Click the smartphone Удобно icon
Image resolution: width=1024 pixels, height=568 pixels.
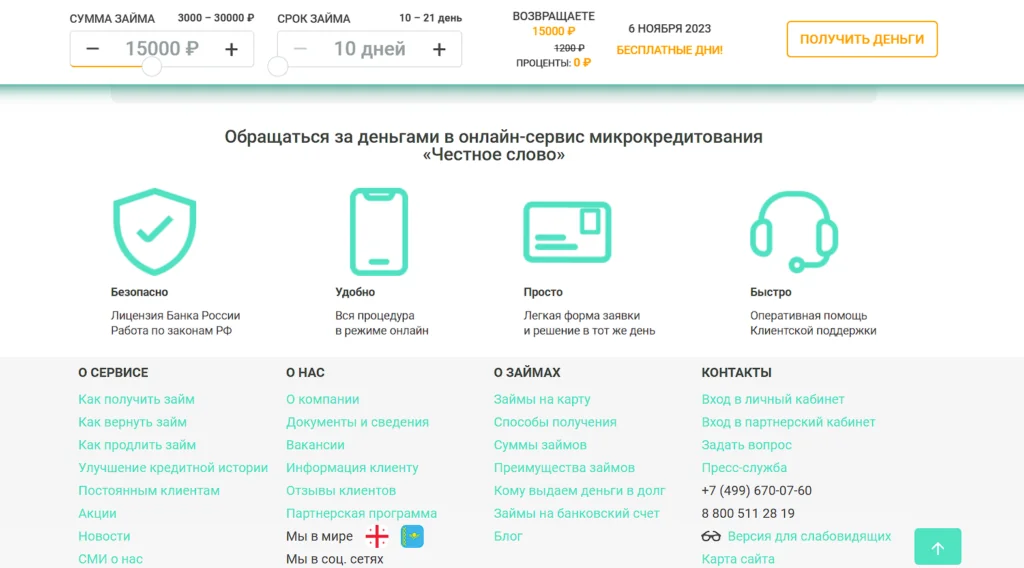tap(379, 232)
